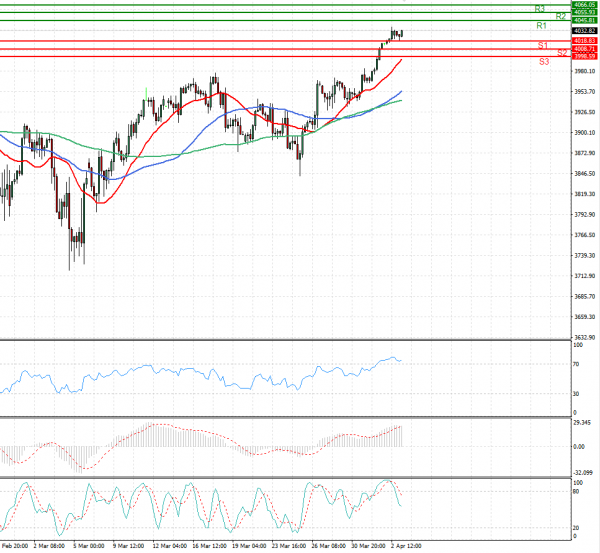Viewport: 600px width, 553px height.
Task: Select the red S1 line label
Action: coord(543,46)
